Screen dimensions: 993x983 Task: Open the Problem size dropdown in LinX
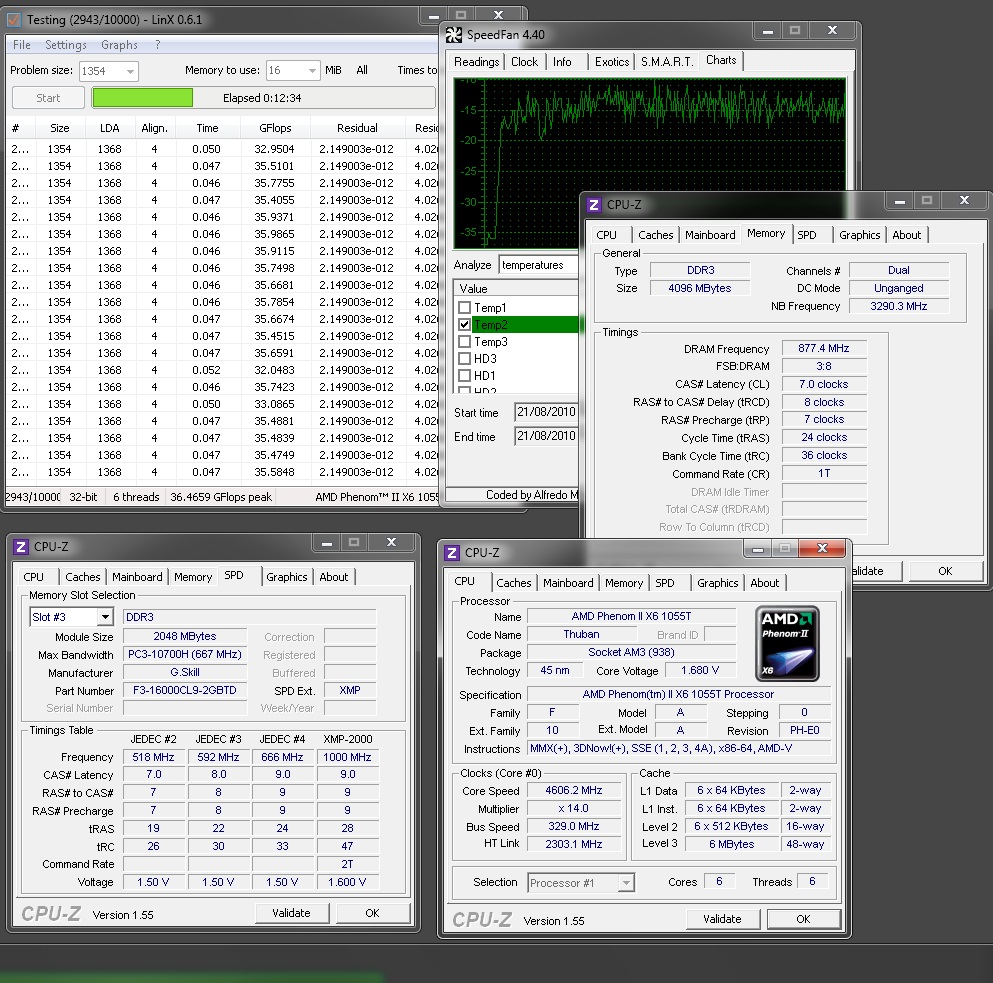[130, 71]
